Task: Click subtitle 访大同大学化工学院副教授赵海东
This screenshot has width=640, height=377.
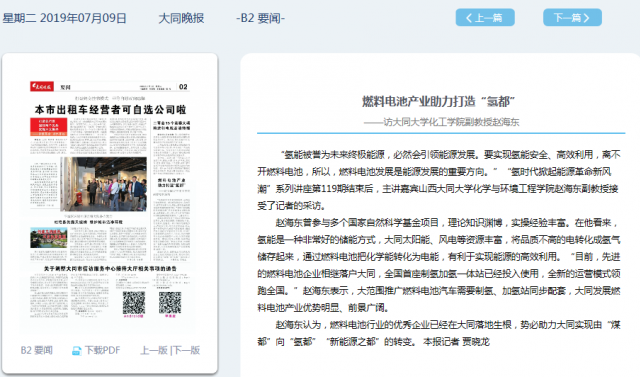Action: pos(441,122)
